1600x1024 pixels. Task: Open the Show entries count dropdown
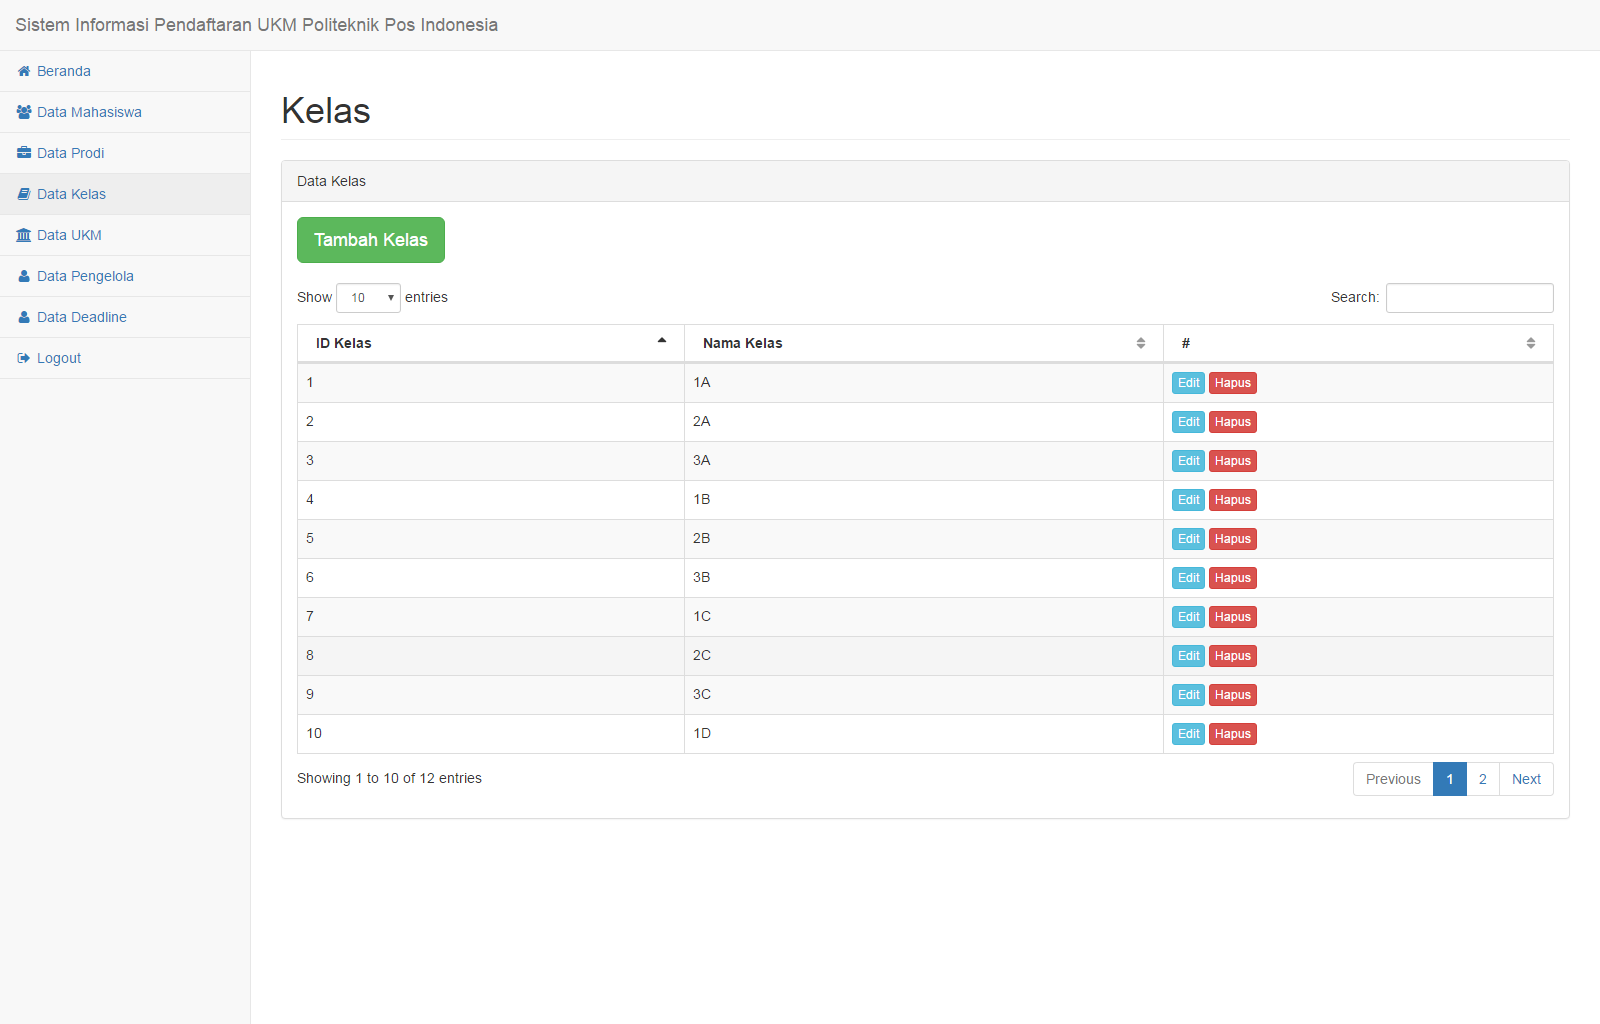368,298
